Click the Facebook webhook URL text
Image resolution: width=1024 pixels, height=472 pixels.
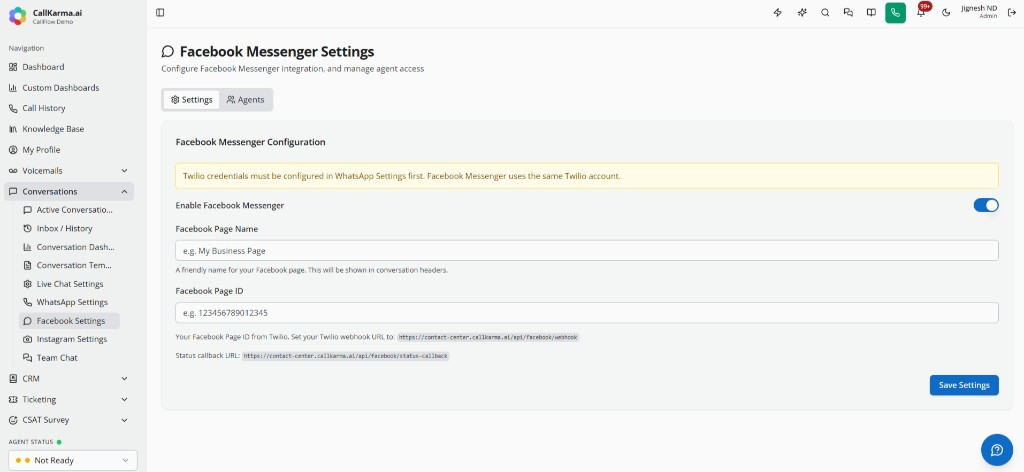click(488, 338)
